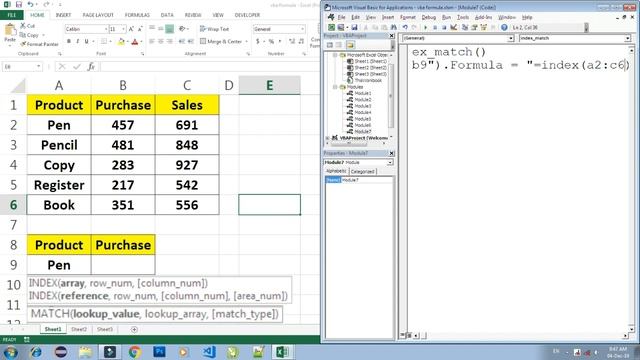Click View Microsoft Excel icon in VBA toolbar
Viewport: 640px width, 360px height.
point(331,27)
